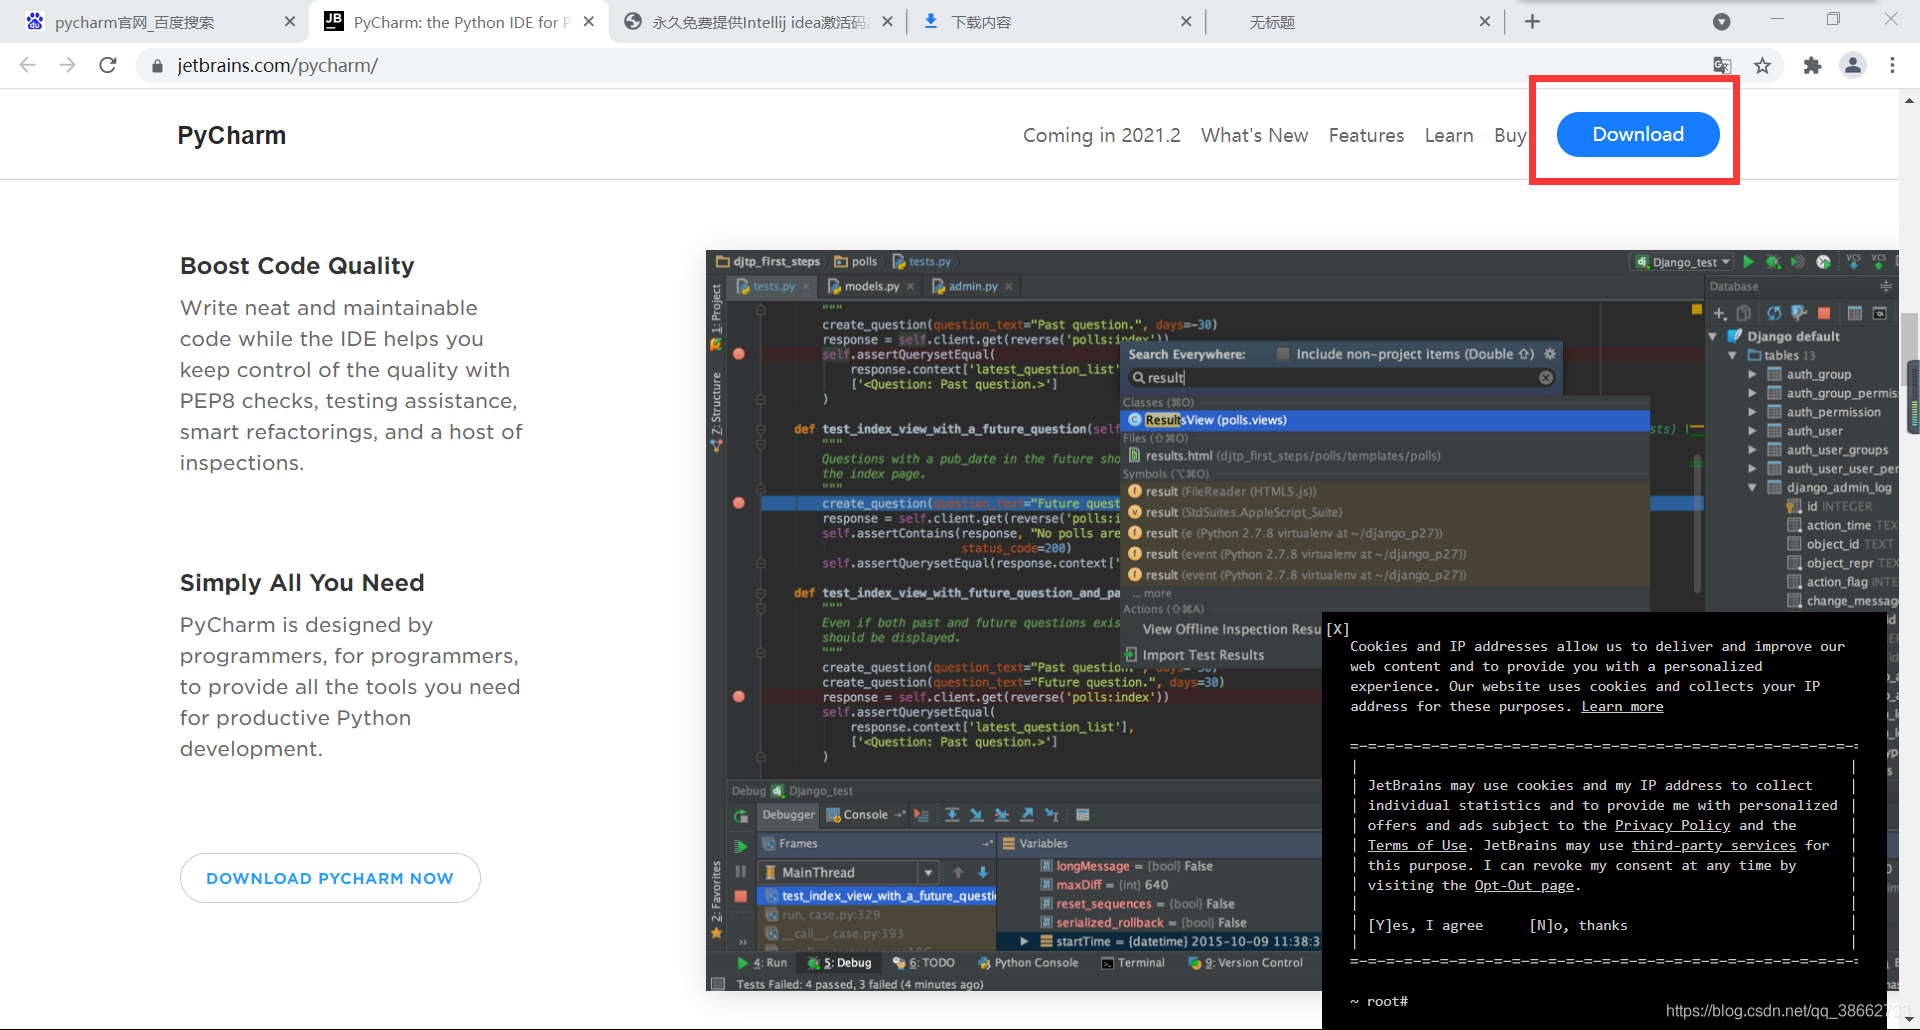Dismiss cookie notice with [X]

pyautogui.click(x=1337, y=629)
